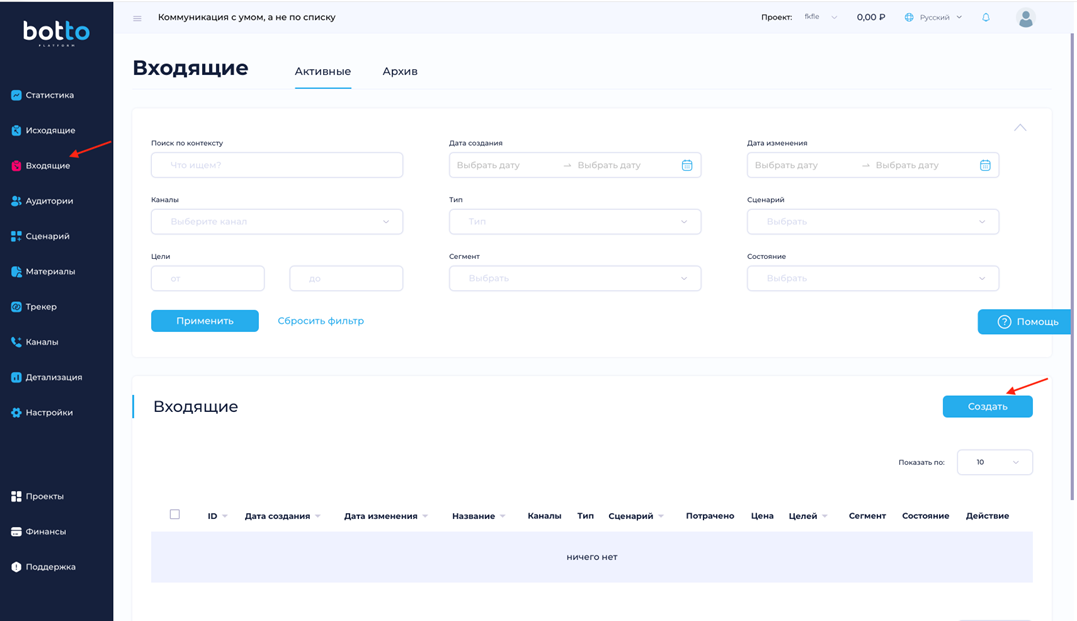Viewport: 1077px width, 621px height.
Task: Click the notification bell icon
Action: point(985,18)
